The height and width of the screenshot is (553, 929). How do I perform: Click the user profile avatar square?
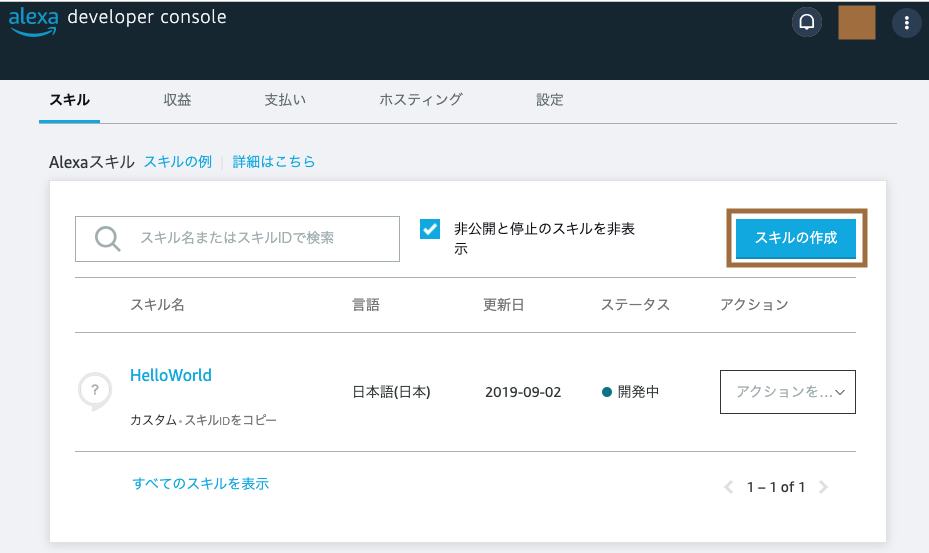pos(857,23)
